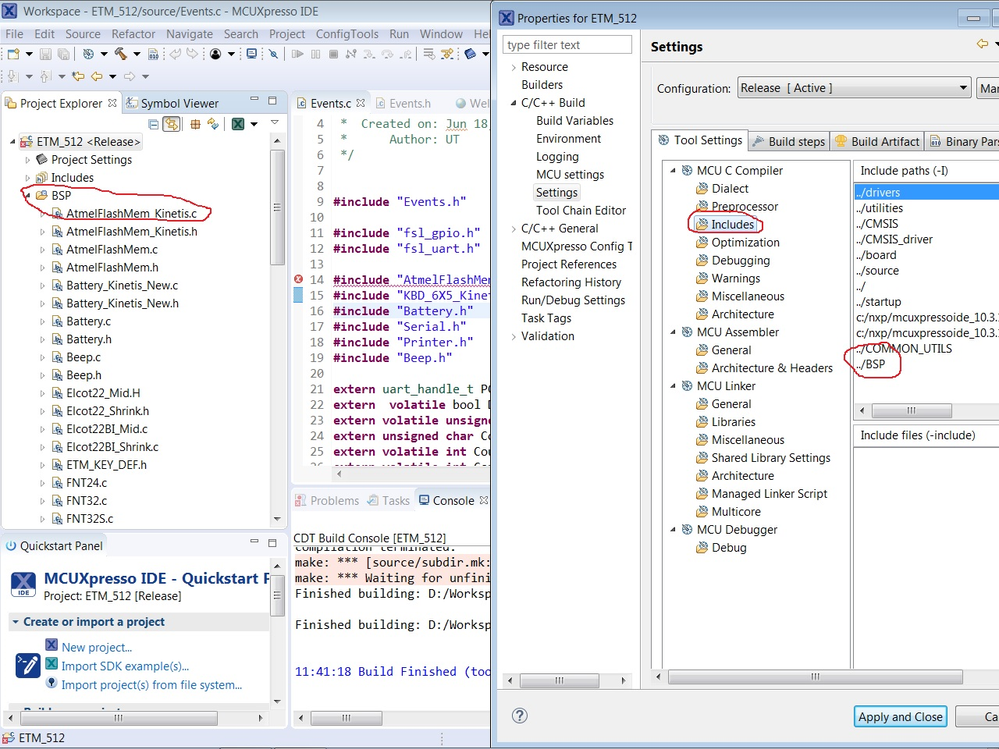
Task: Open the Project Explorer view menu triangle
Action: 275,122
